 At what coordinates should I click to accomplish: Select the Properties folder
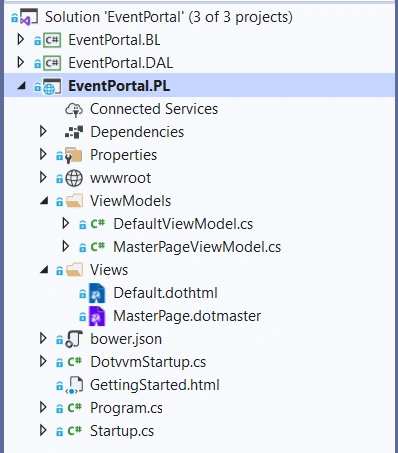(x=123, y=155)
